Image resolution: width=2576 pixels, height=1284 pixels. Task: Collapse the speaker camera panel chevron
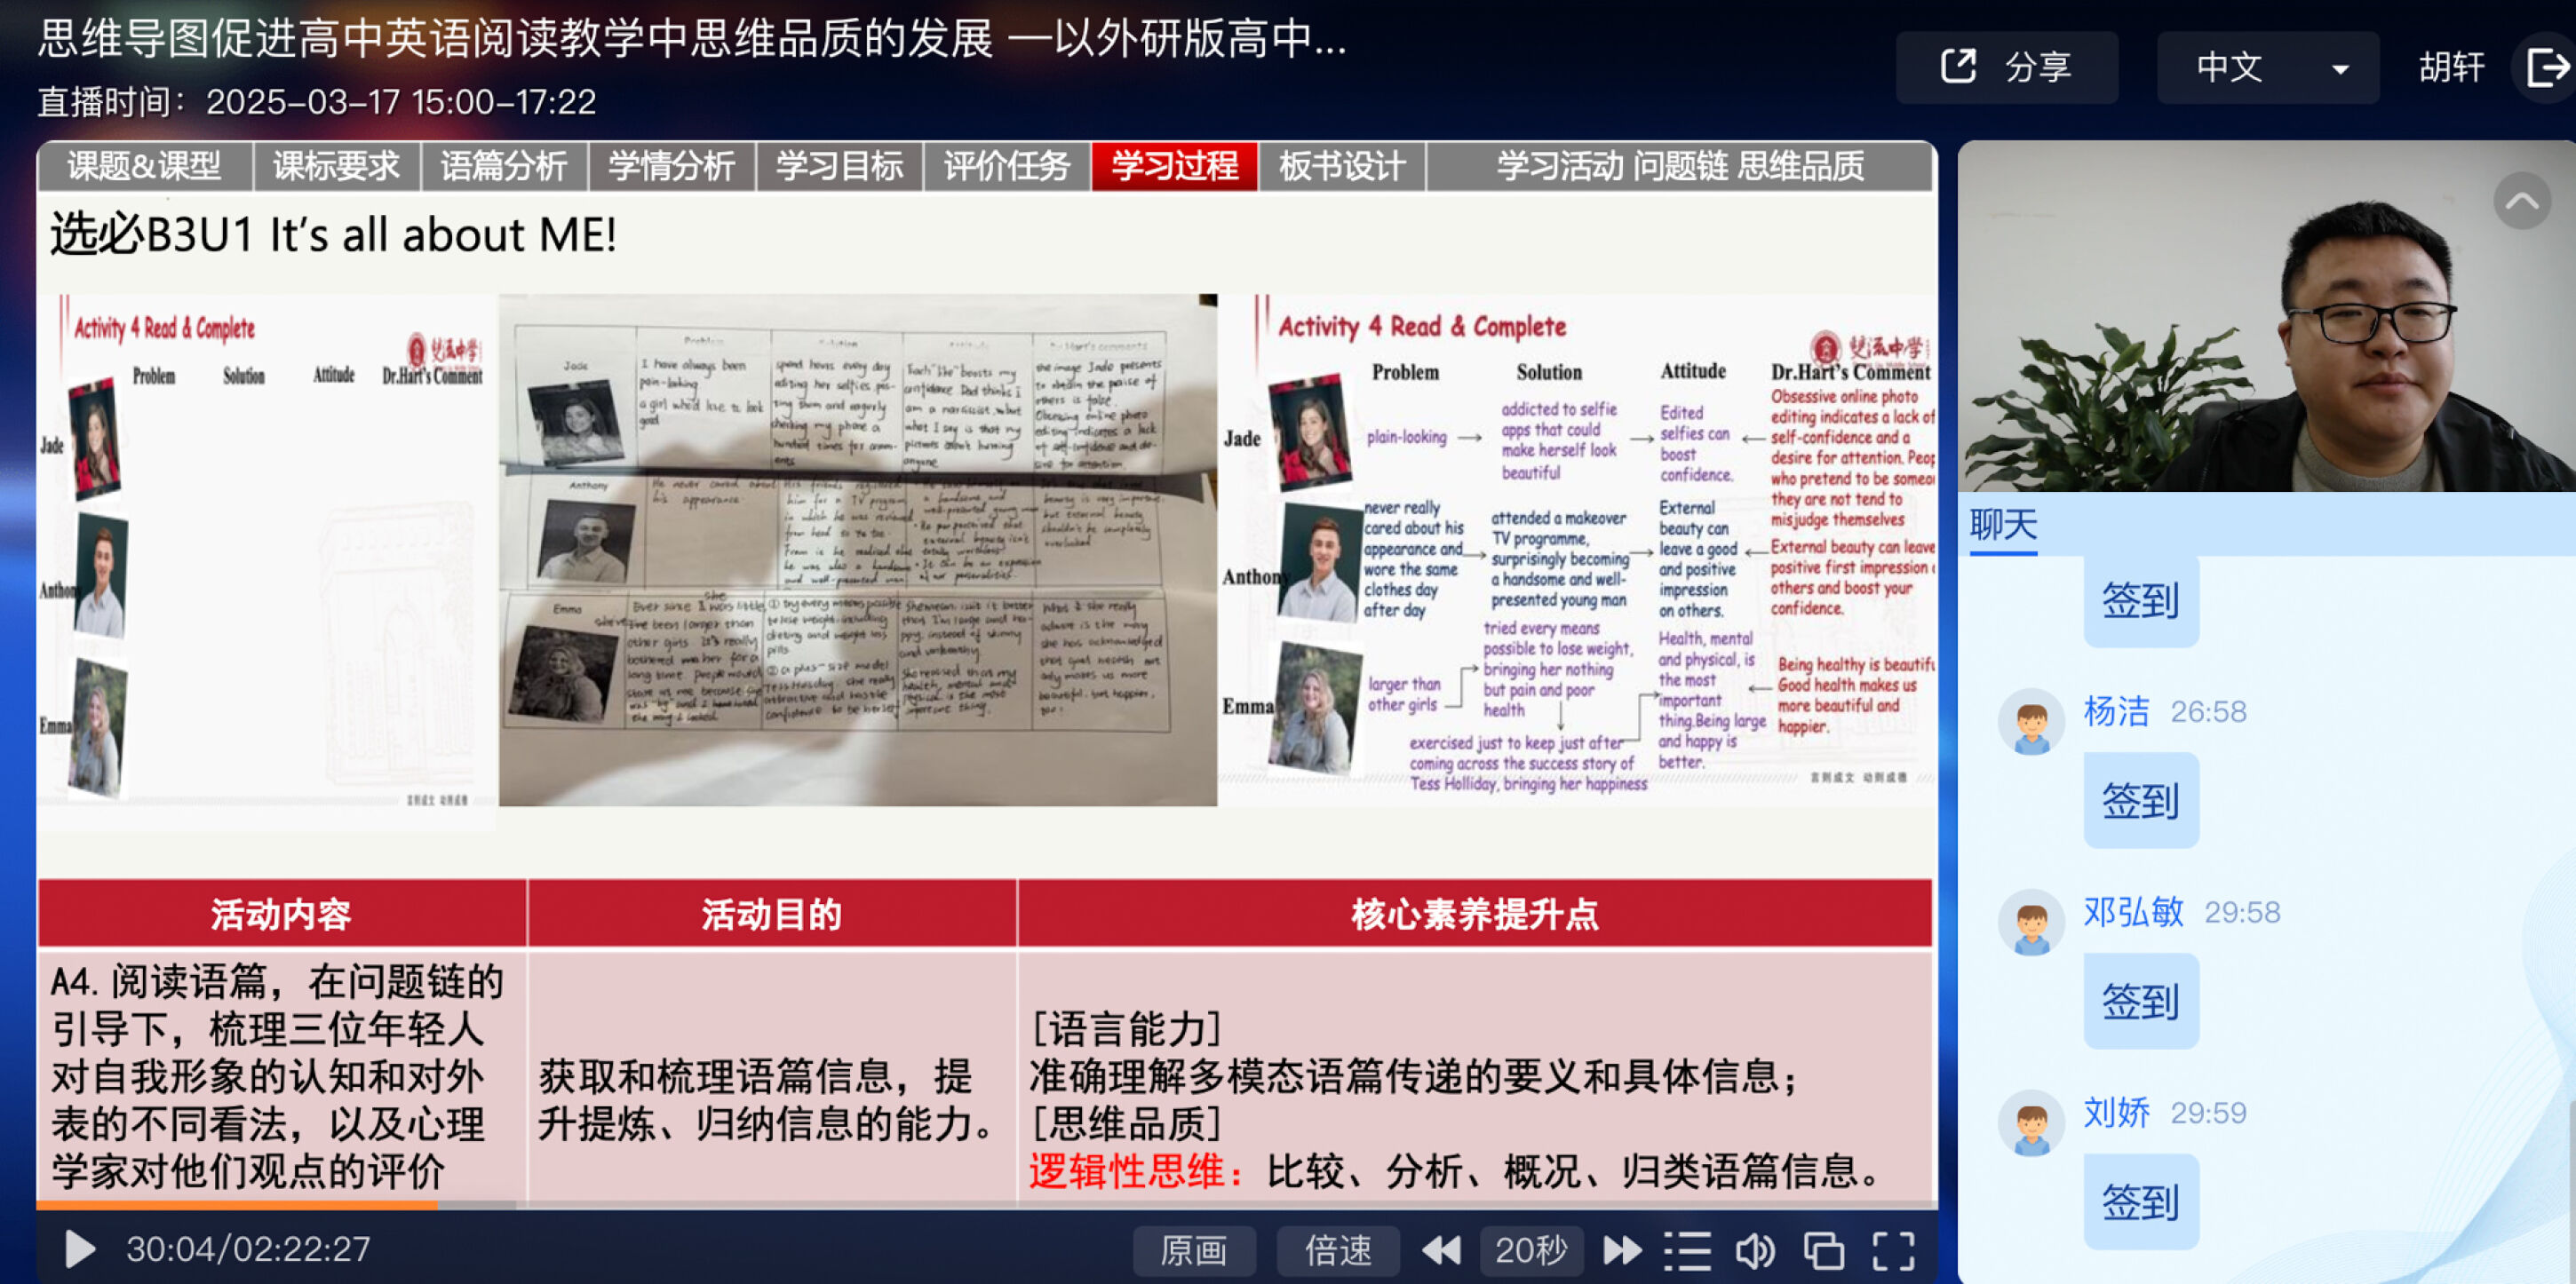tap(2521, 201)
